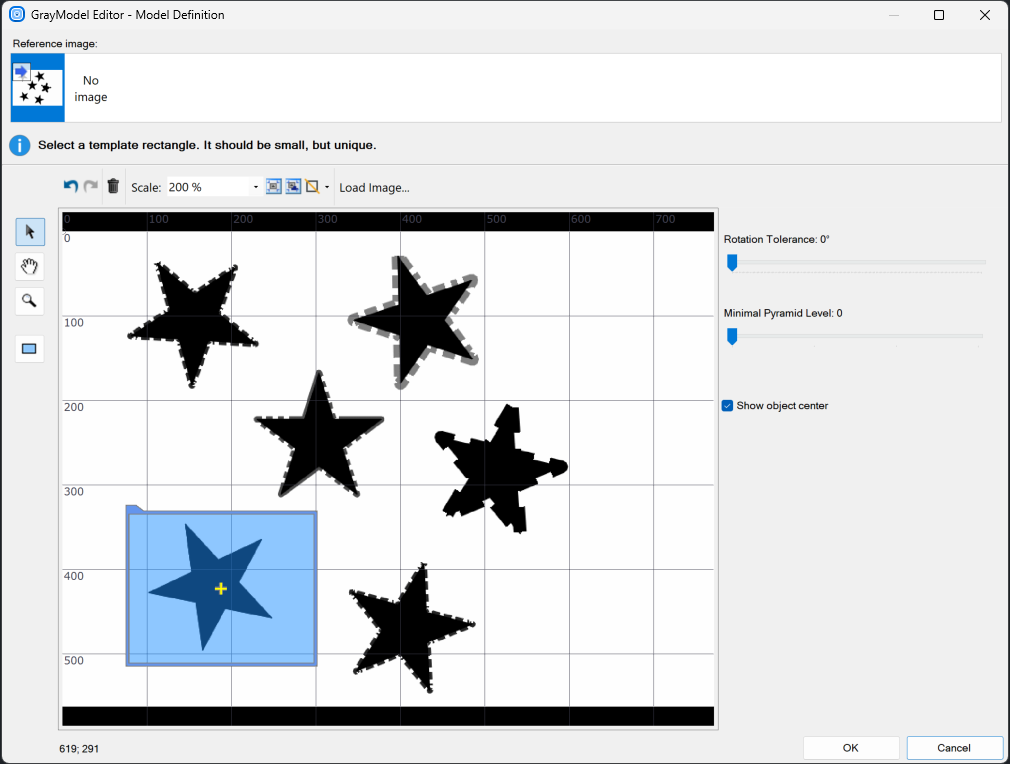Click the first fit-view icon after Scale
The image size is (1010, 764).
pos(274,187)
